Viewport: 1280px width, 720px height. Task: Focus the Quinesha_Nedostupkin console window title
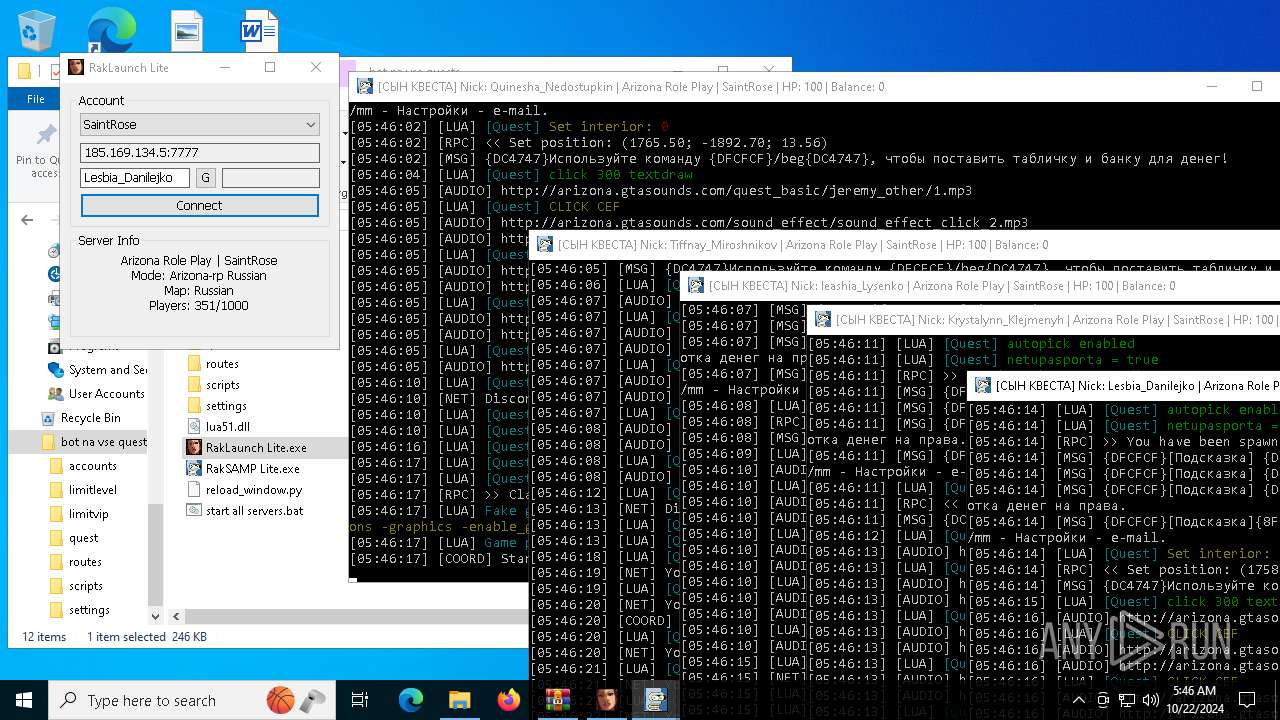coord(631,87)
